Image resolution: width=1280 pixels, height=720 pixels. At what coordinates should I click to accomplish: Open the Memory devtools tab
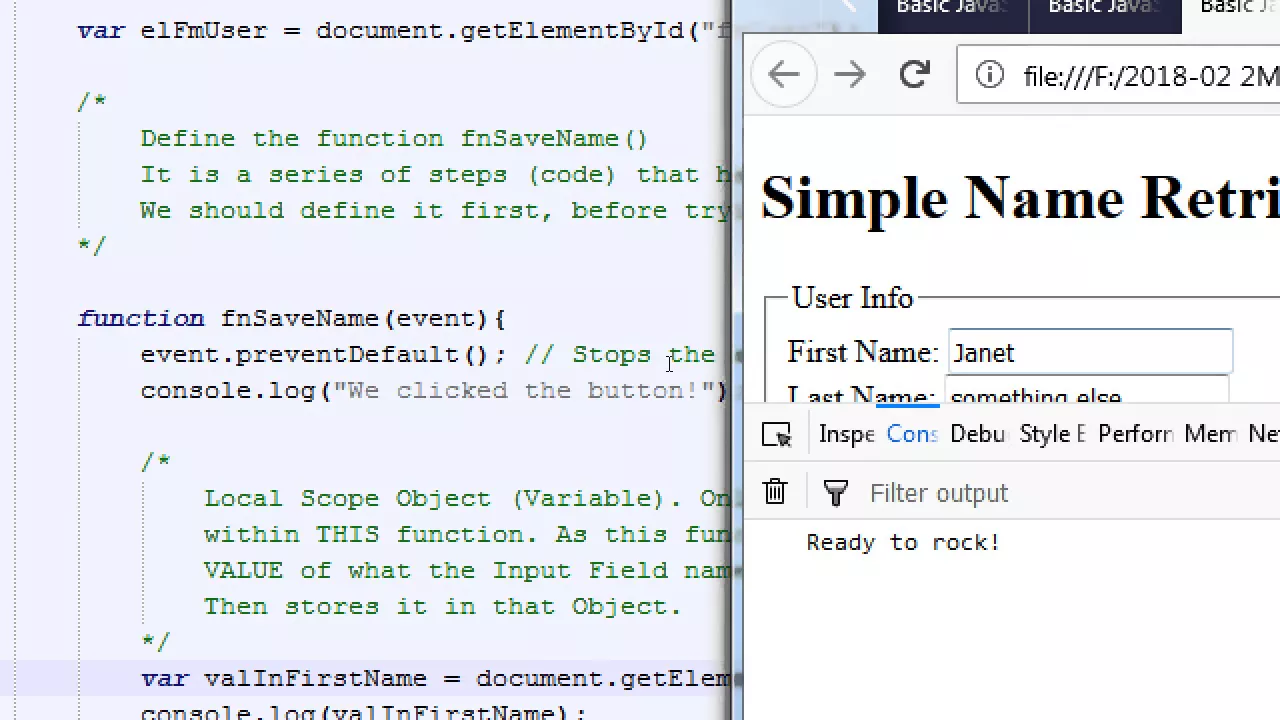1210,434
